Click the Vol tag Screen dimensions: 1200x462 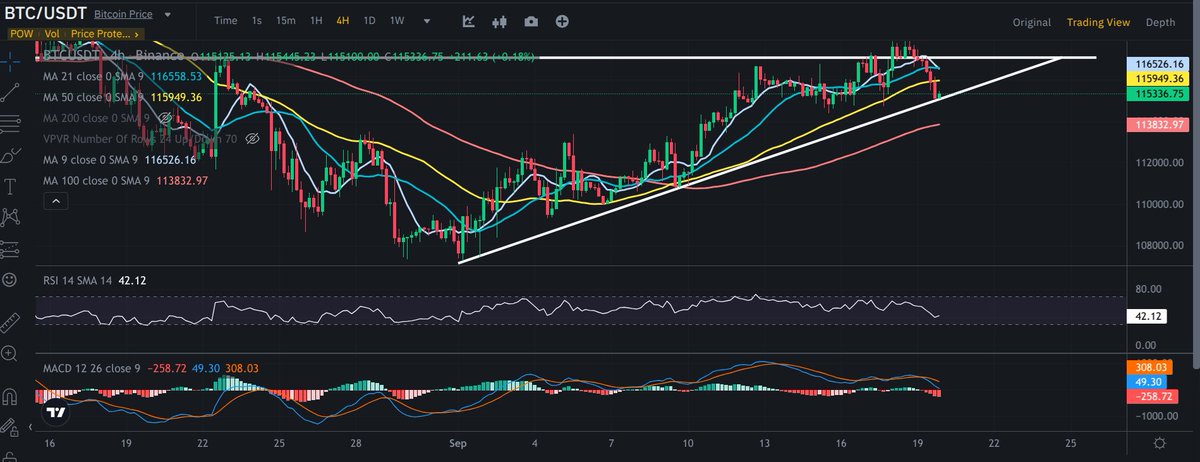[x=52, y=33]
